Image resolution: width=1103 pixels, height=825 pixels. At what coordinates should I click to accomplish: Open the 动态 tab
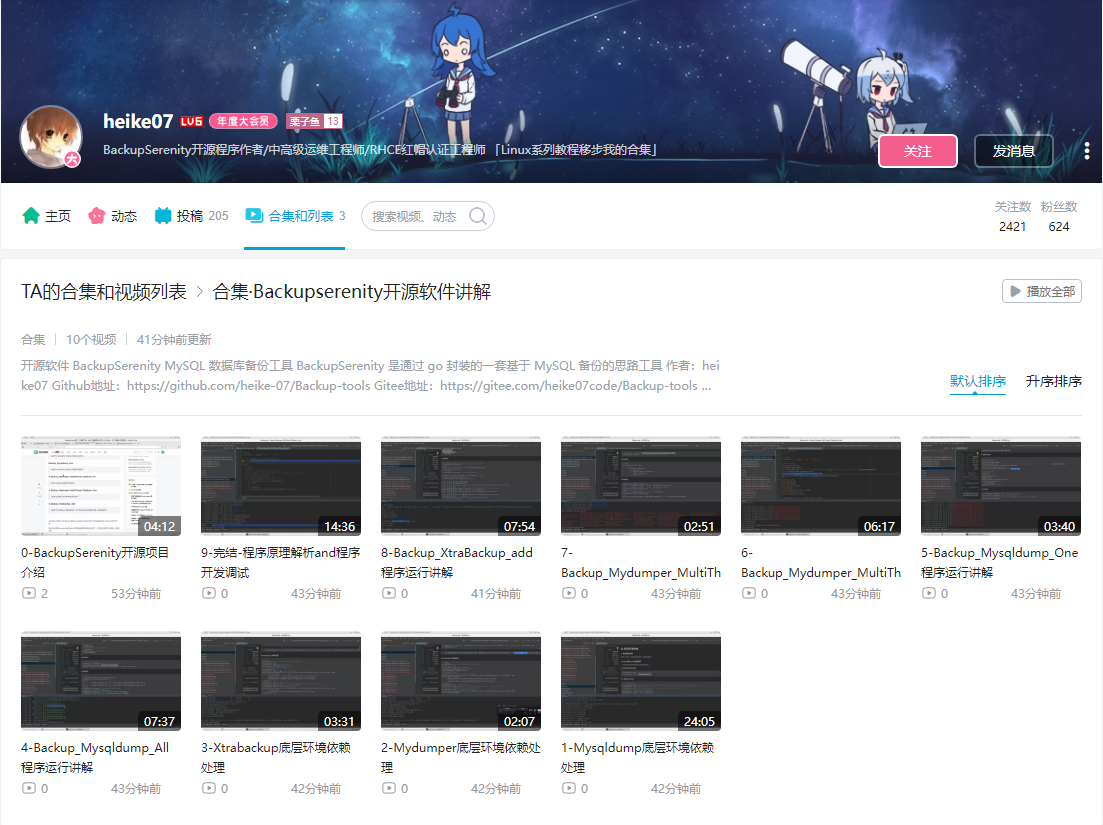click(x=113, y=216)
